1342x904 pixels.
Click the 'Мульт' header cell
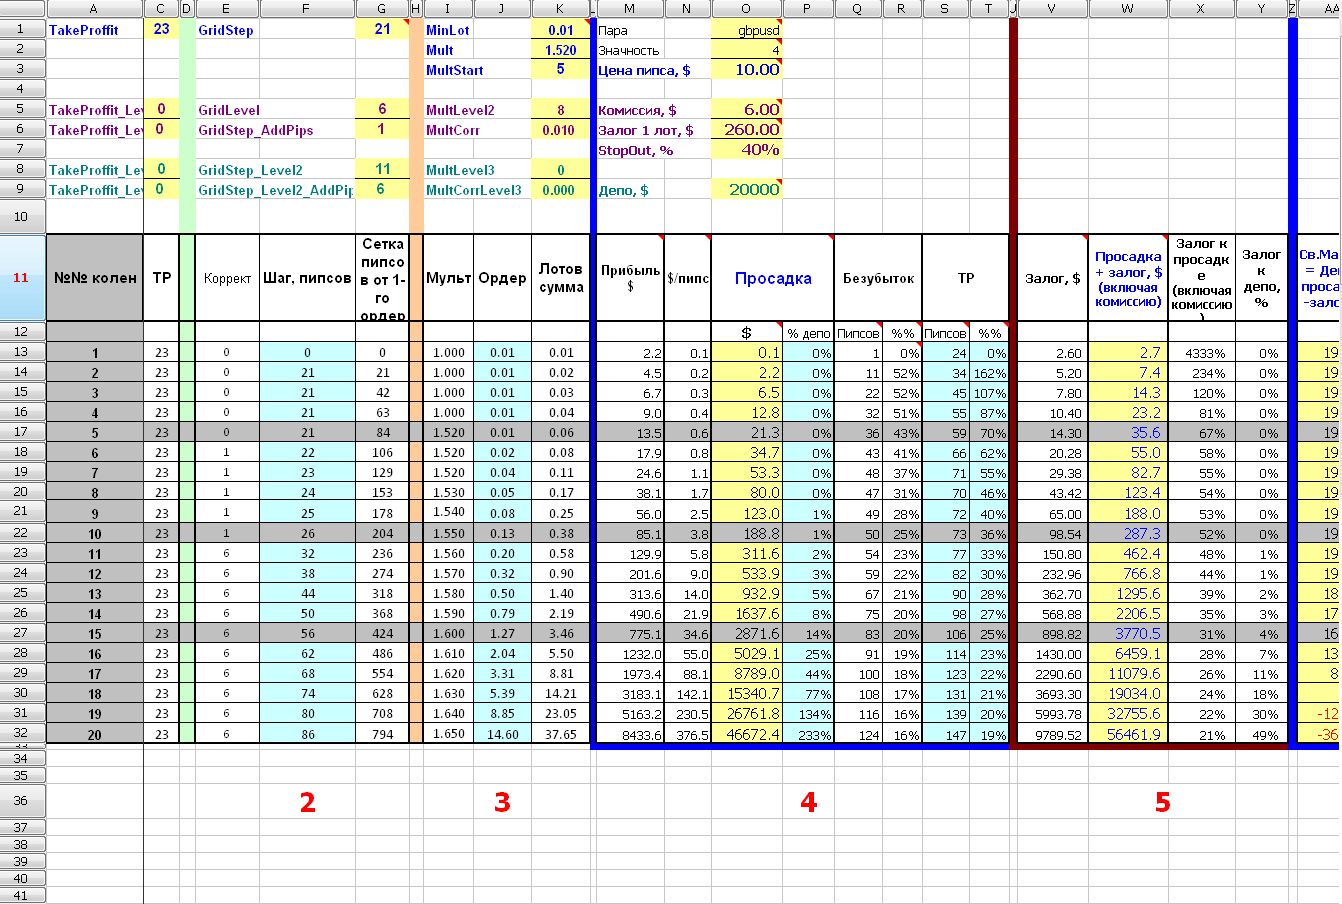point(449,278)
